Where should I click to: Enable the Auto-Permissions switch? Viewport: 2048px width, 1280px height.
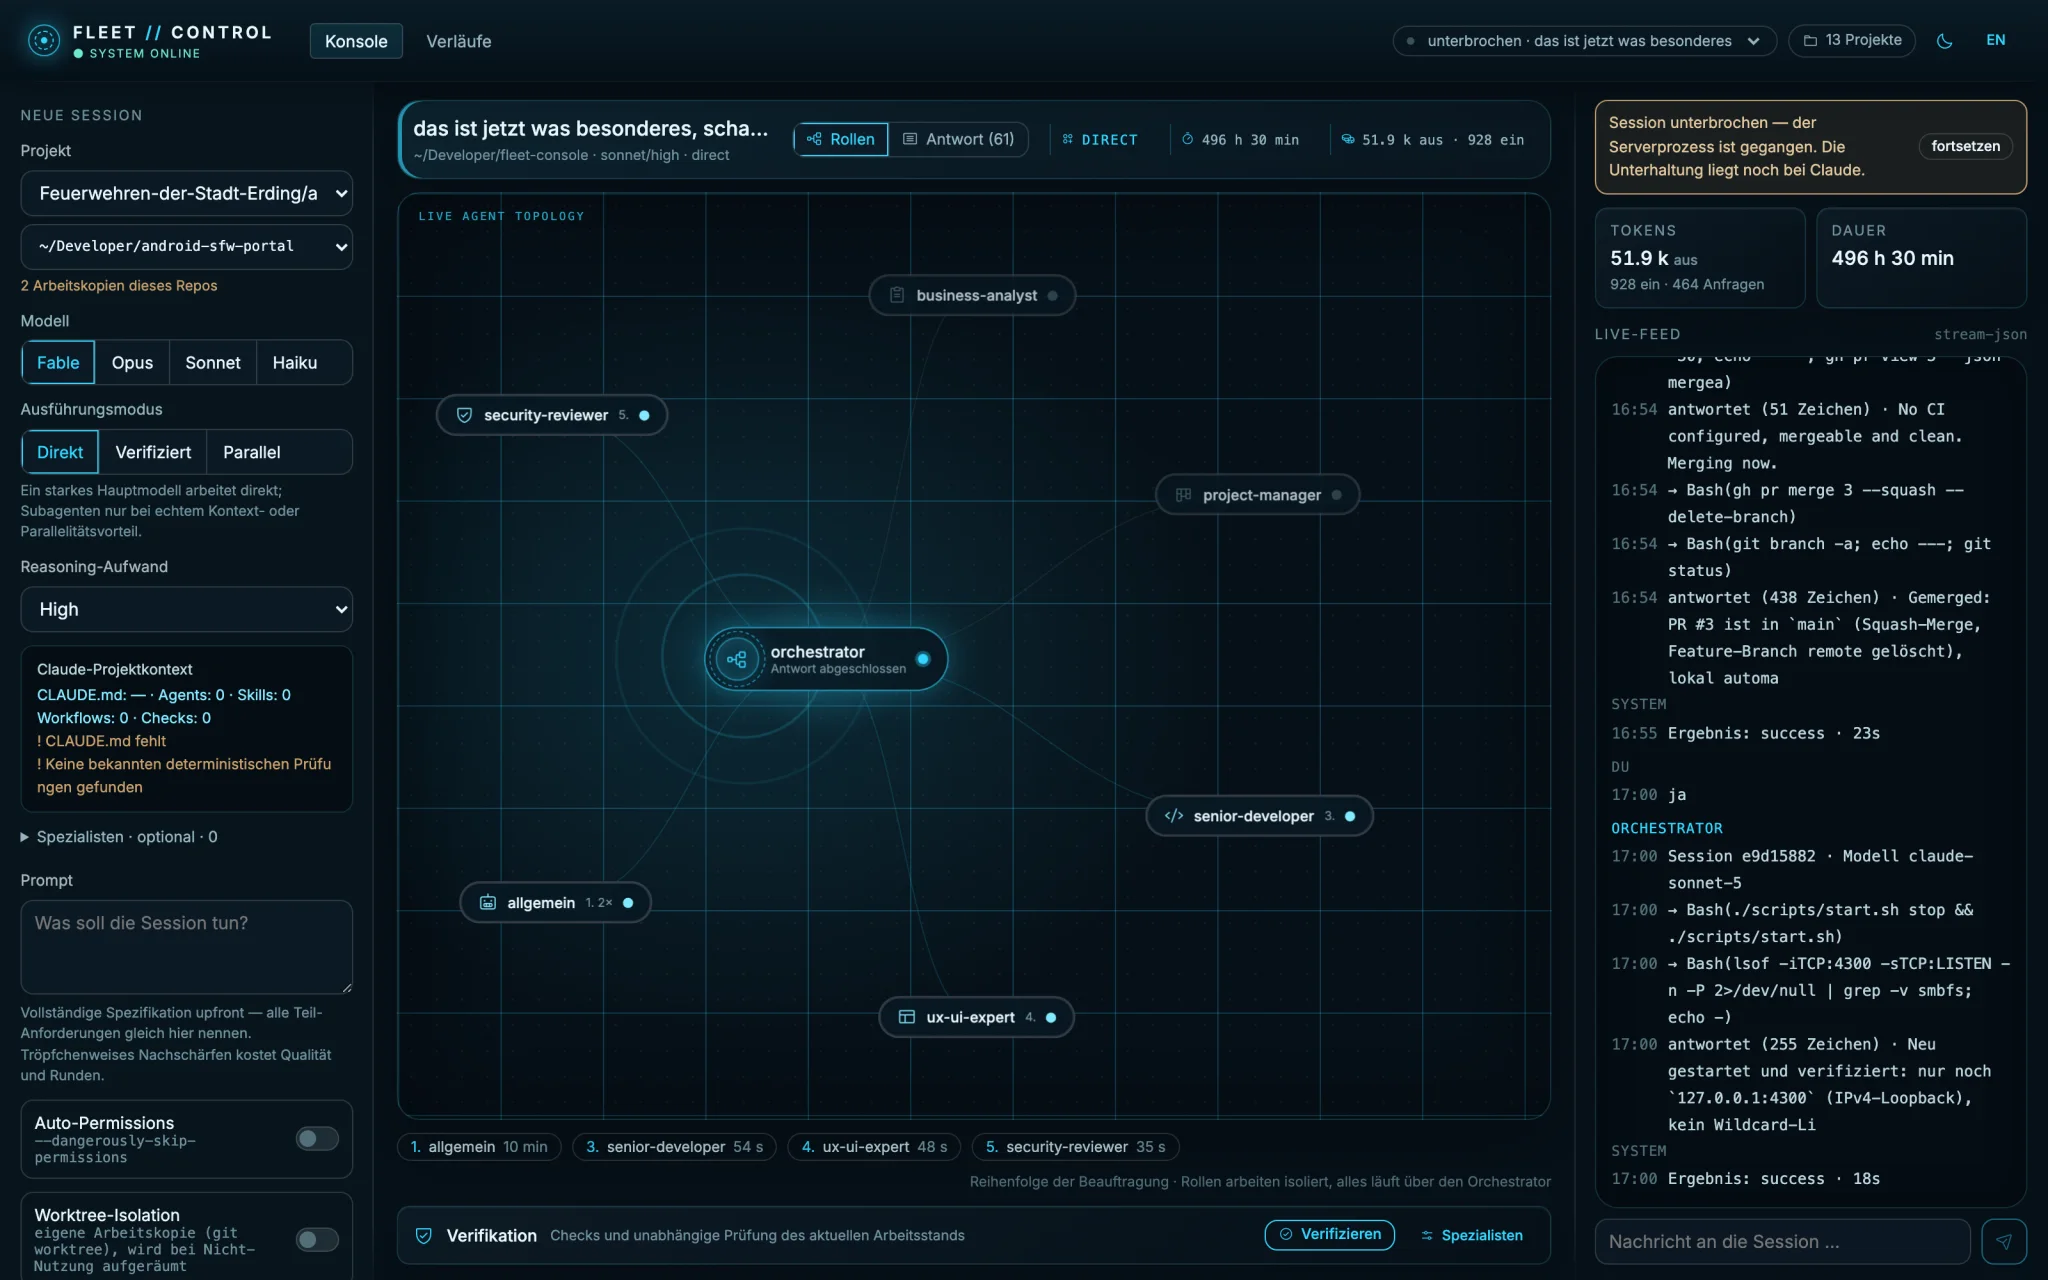tap(317, 1139)
